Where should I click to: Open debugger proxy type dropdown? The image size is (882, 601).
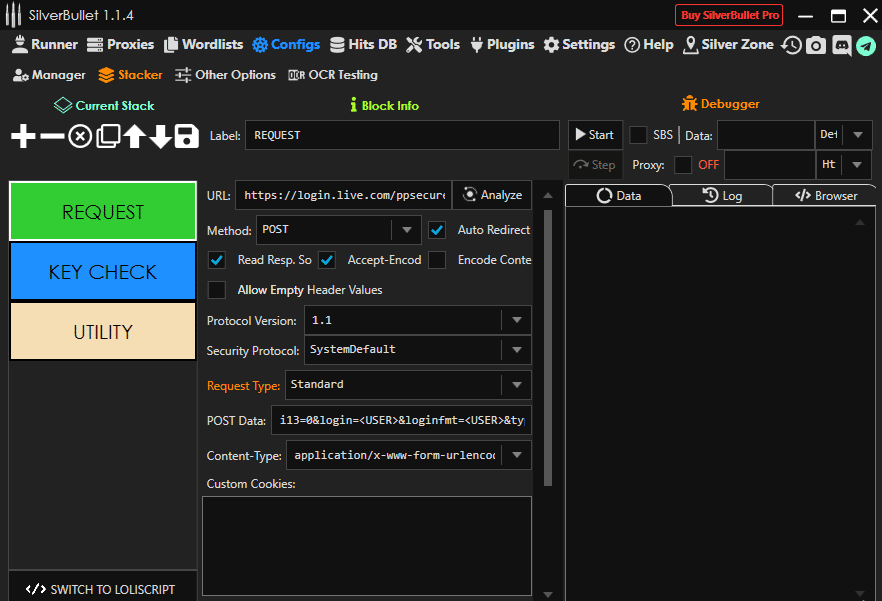click(x=857, y=165)
